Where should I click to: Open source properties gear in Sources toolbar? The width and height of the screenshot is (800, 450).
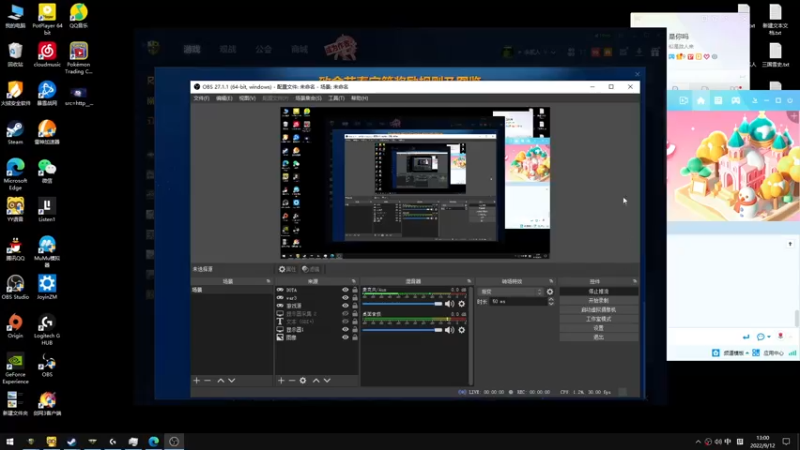pos(303,381)
